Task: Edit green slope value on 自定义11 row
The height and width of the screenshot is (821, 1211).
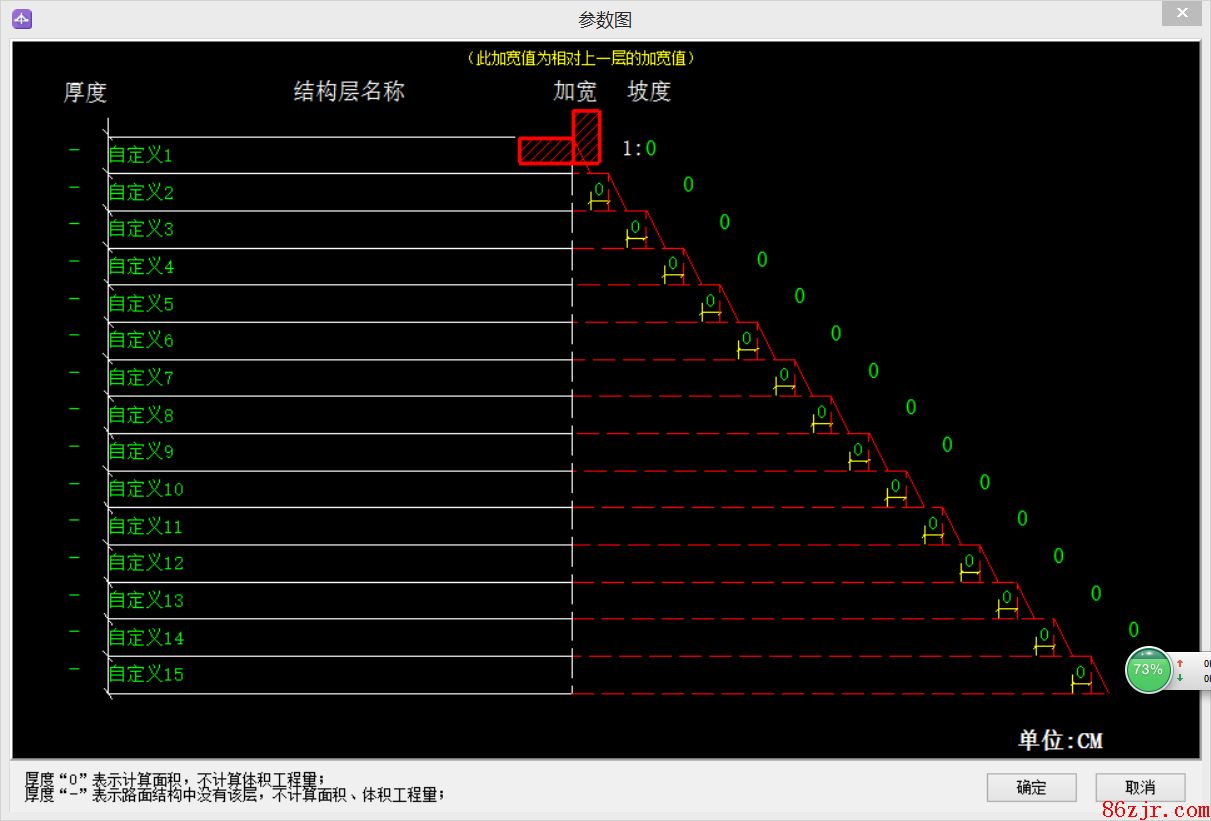Action: click(1022, 519)
